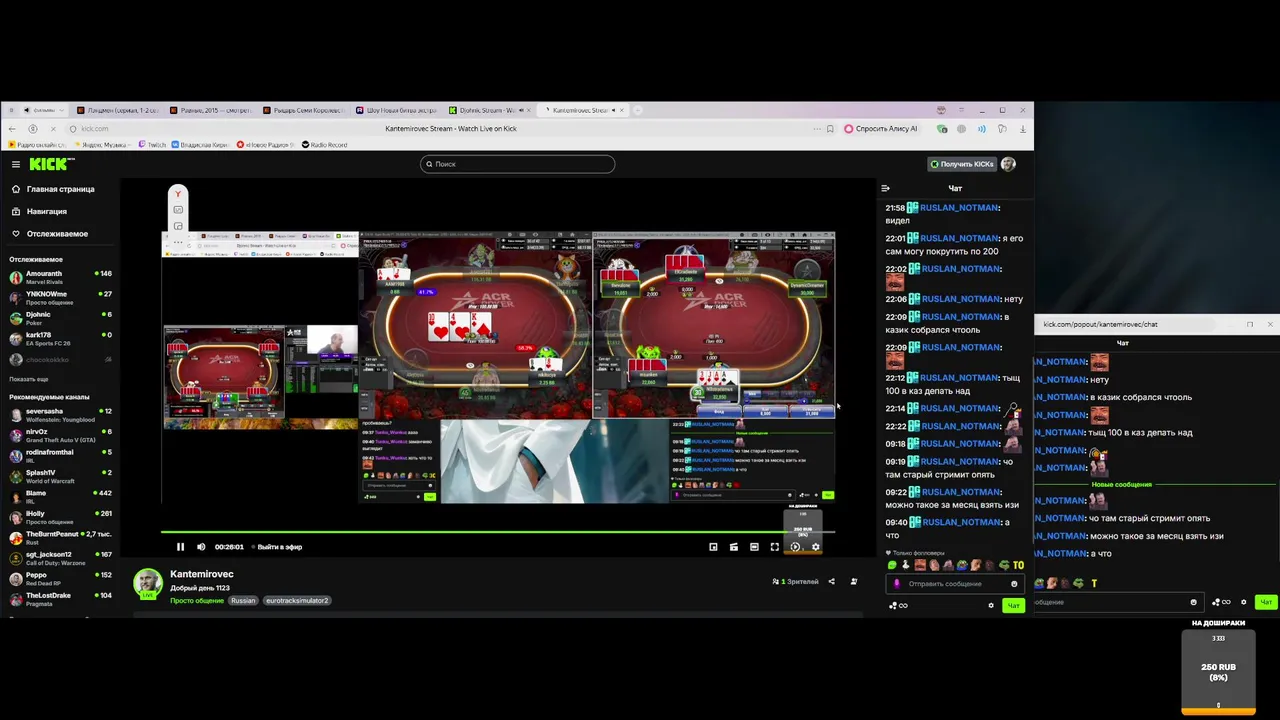Open Kantemirovec streamer avatar
Viewport: 1280px width, 720px height.
[148, 583]
